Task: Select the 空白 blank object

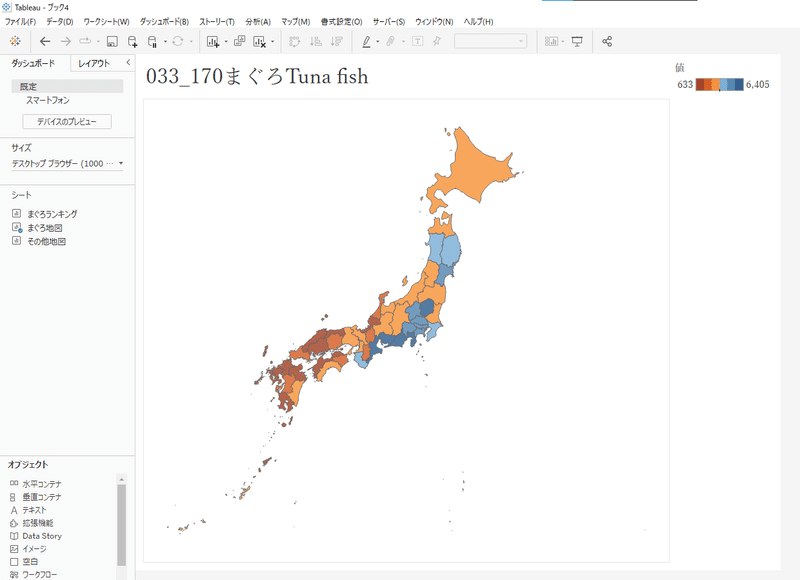Action: [24, 562]
